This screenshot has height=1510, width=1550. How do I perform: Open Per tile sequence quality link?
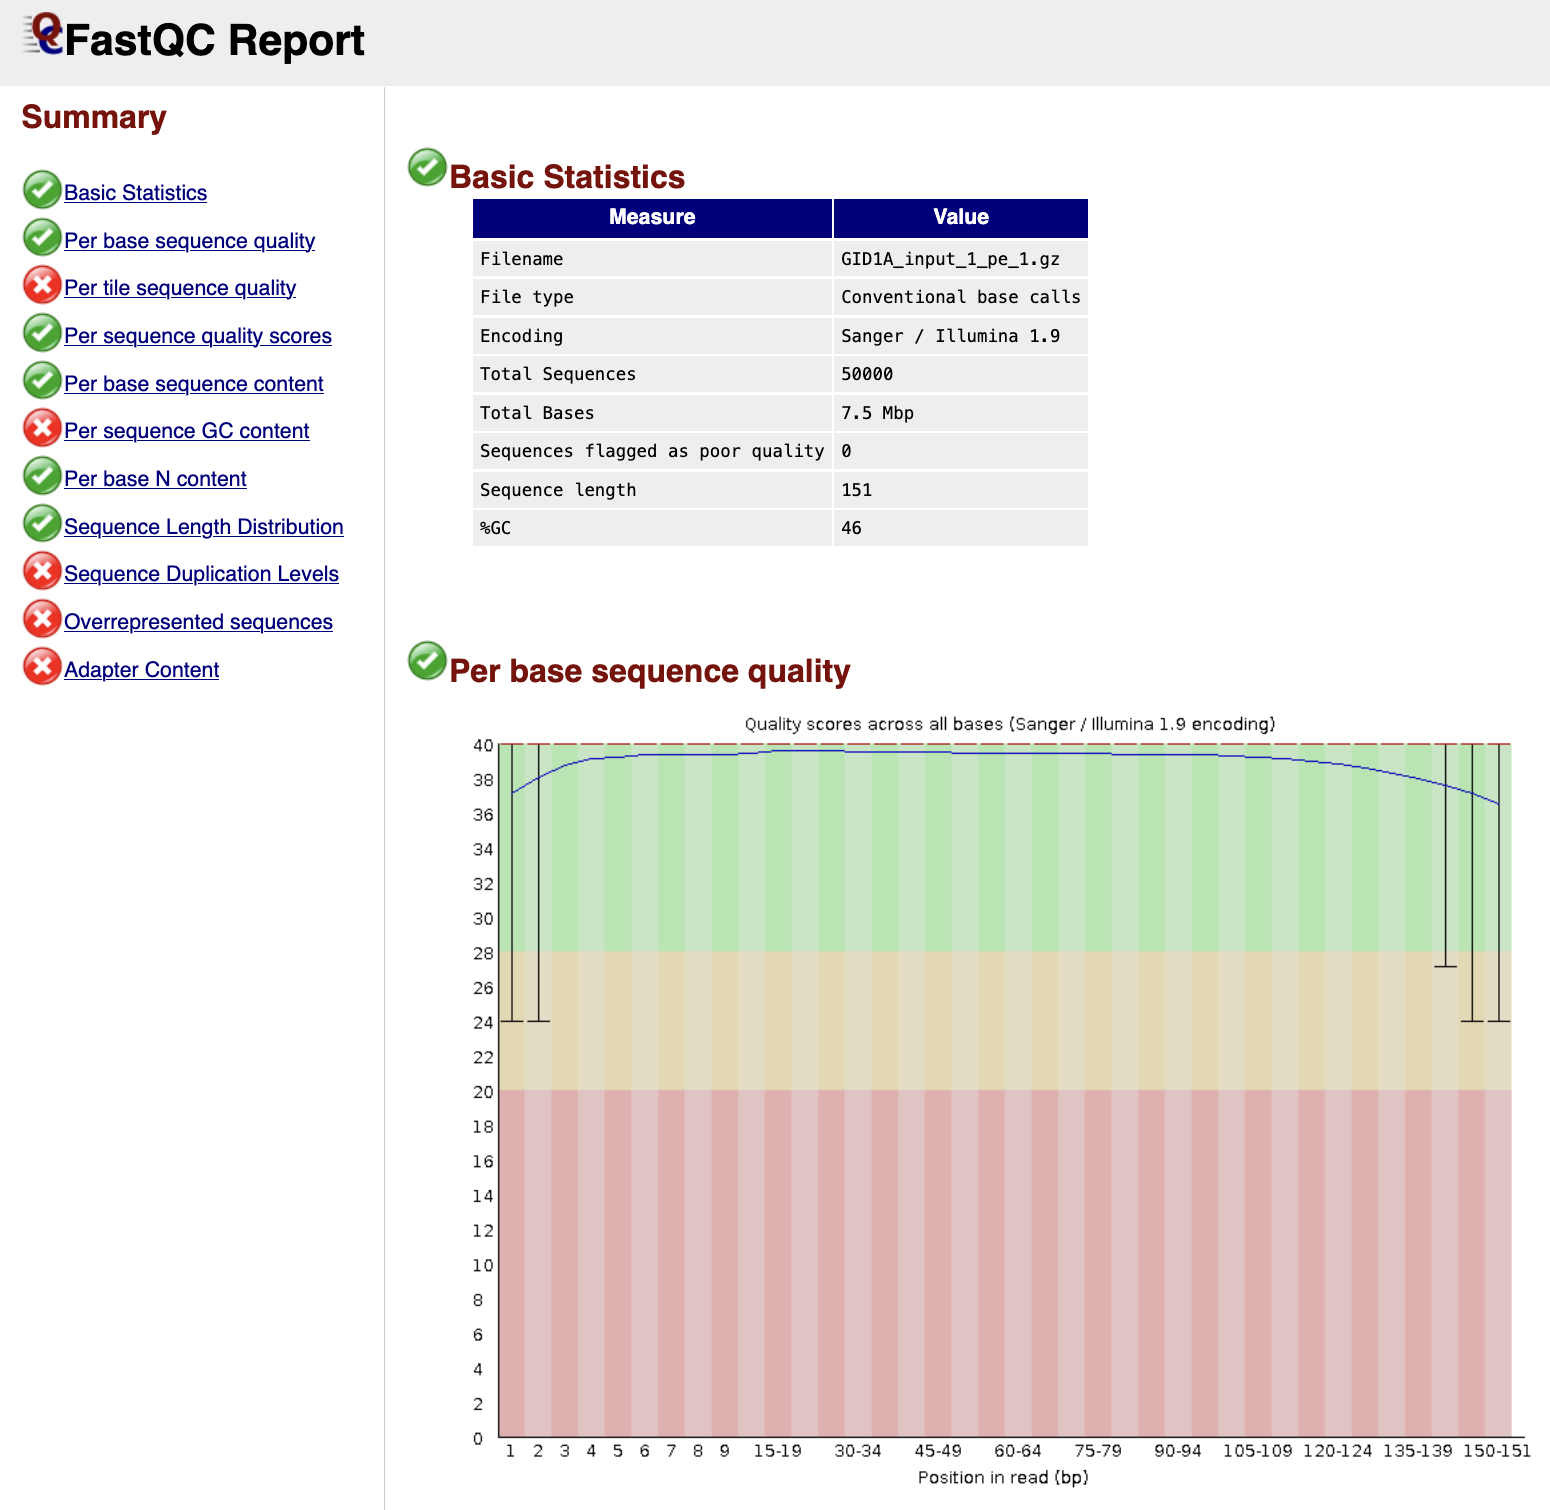pos(180,288)
